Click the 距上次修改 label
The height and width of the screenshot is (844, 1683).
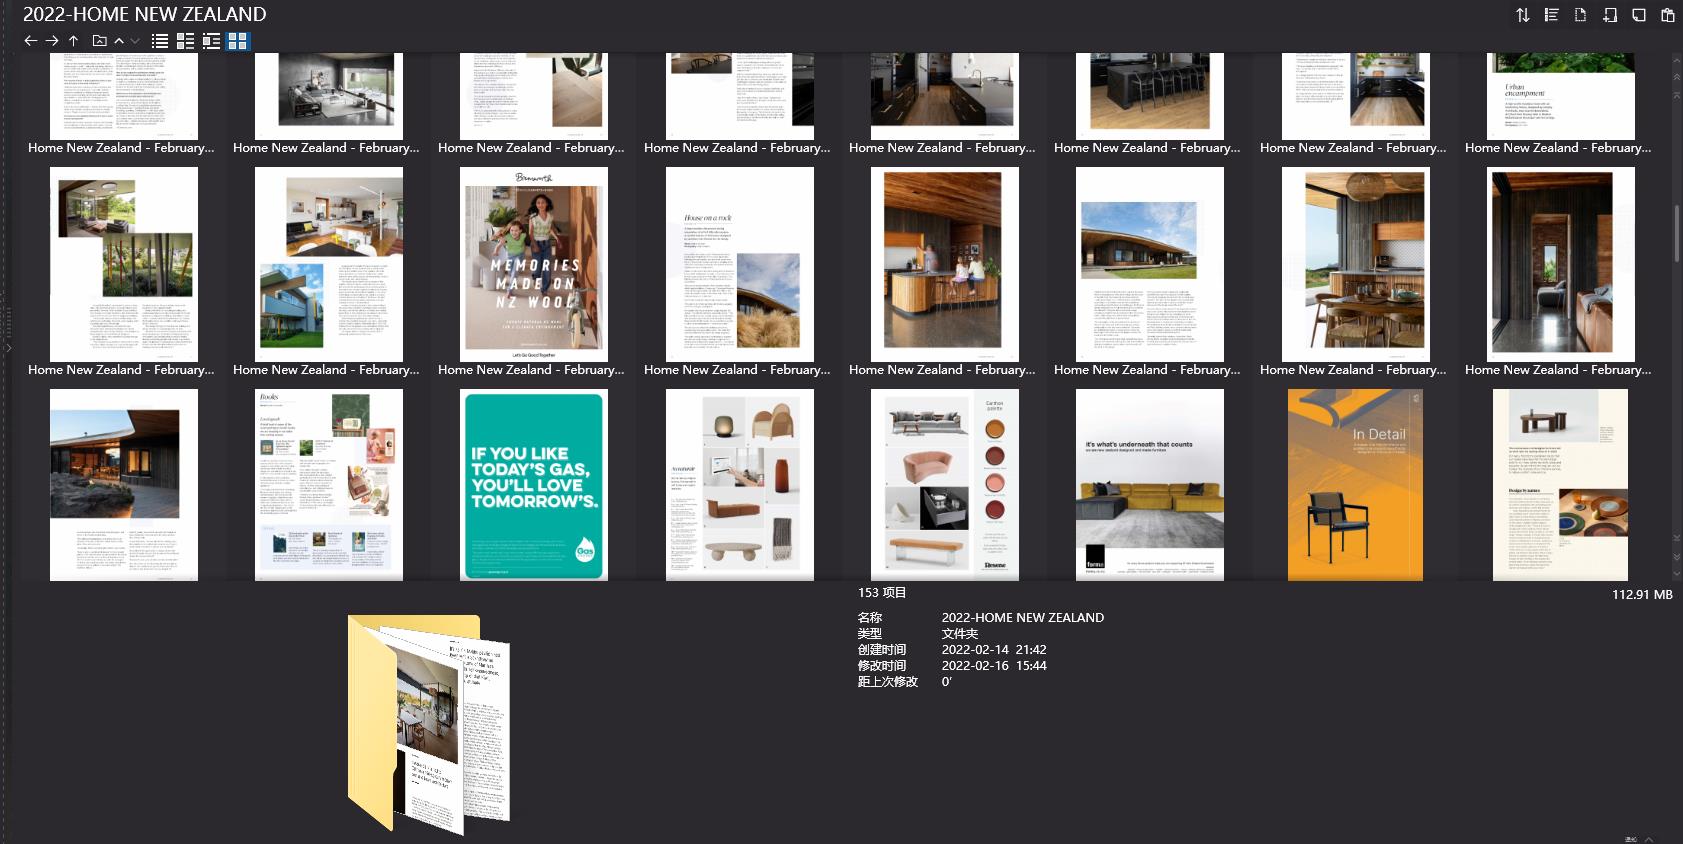click(x=888, y=681)
